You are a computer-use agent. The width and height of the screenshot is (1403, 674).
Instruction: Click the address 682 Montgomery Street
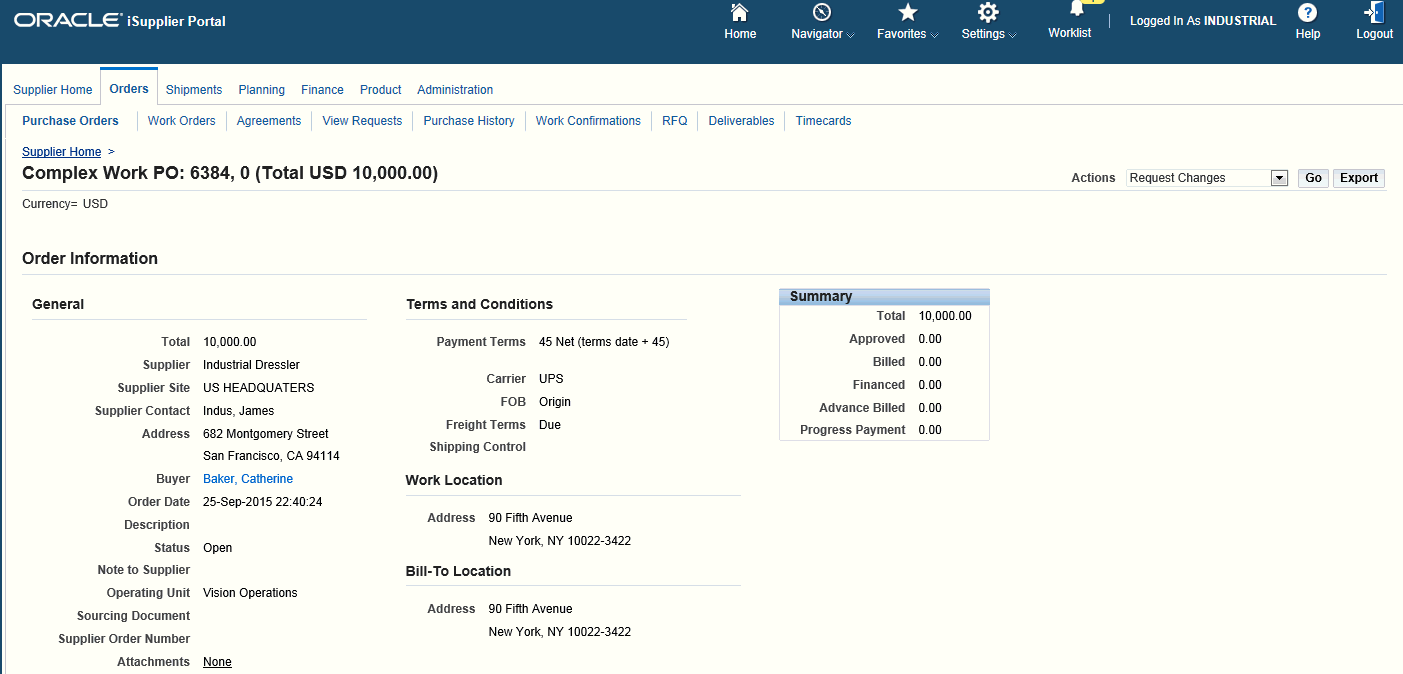coord(266,434)
